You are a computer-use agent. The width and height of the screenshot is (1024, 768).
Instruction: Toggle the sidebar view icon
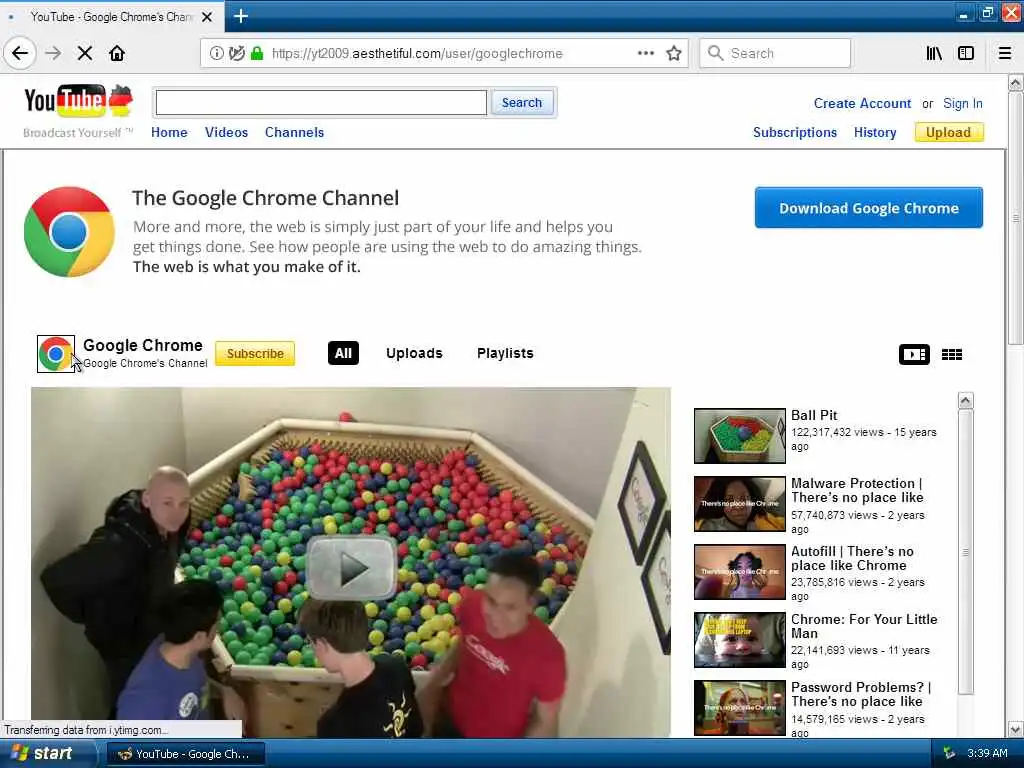(966, 53)
